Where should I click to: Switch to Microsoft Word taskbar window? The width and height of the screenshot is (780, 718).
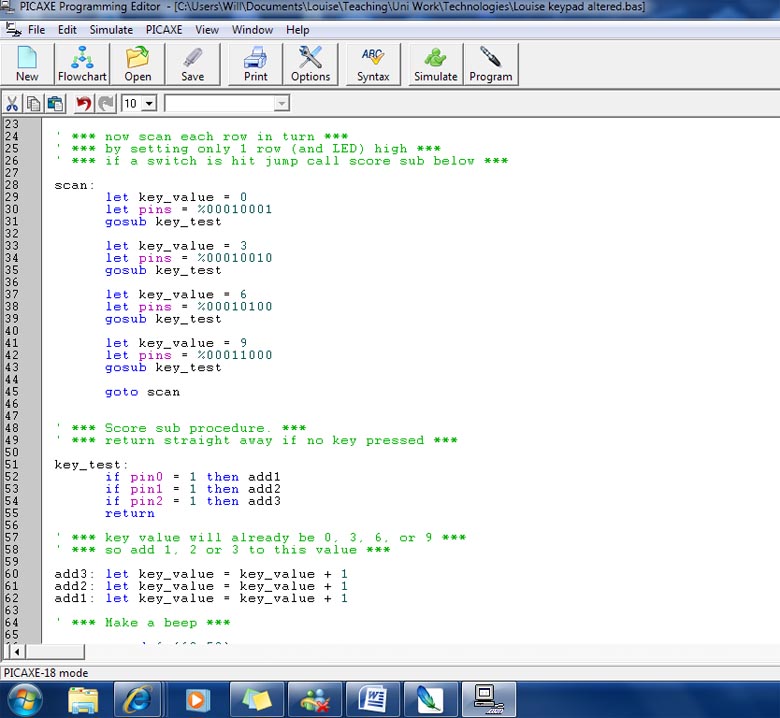point(373,700)
